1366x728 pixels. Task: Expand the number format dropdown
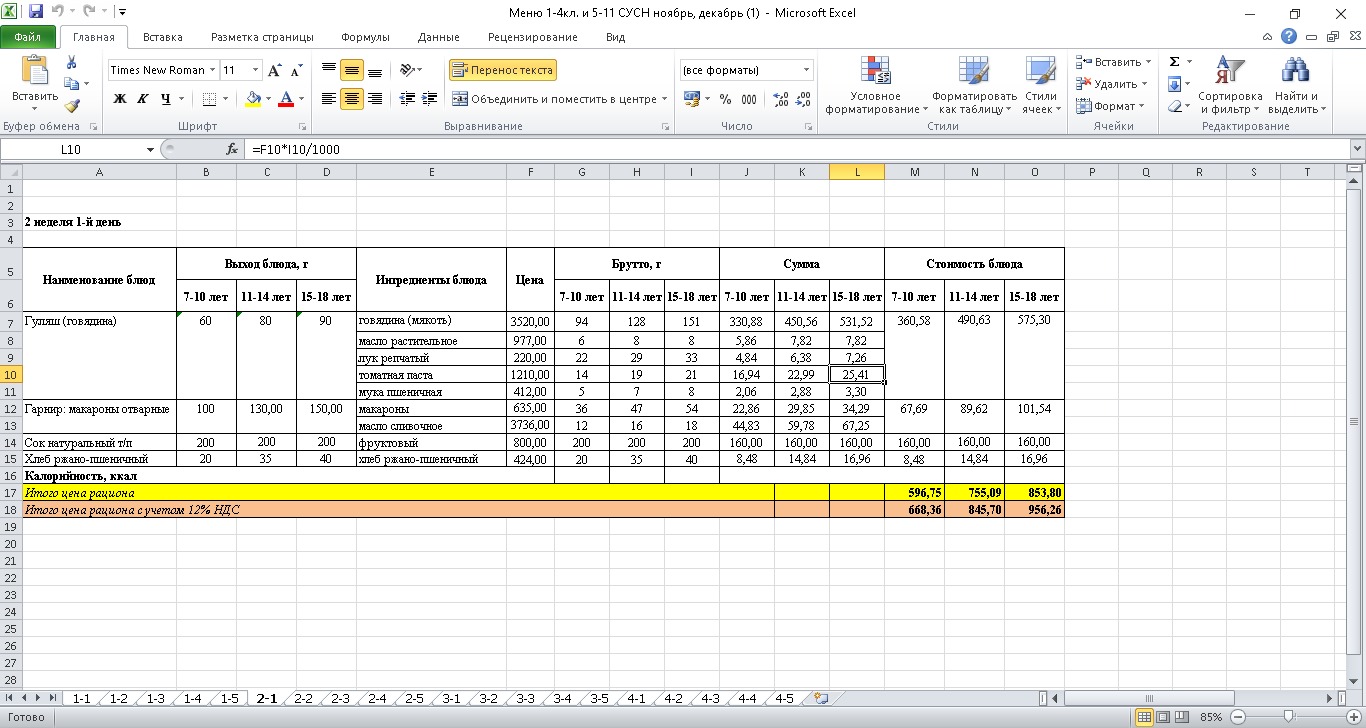coord(806,71)
